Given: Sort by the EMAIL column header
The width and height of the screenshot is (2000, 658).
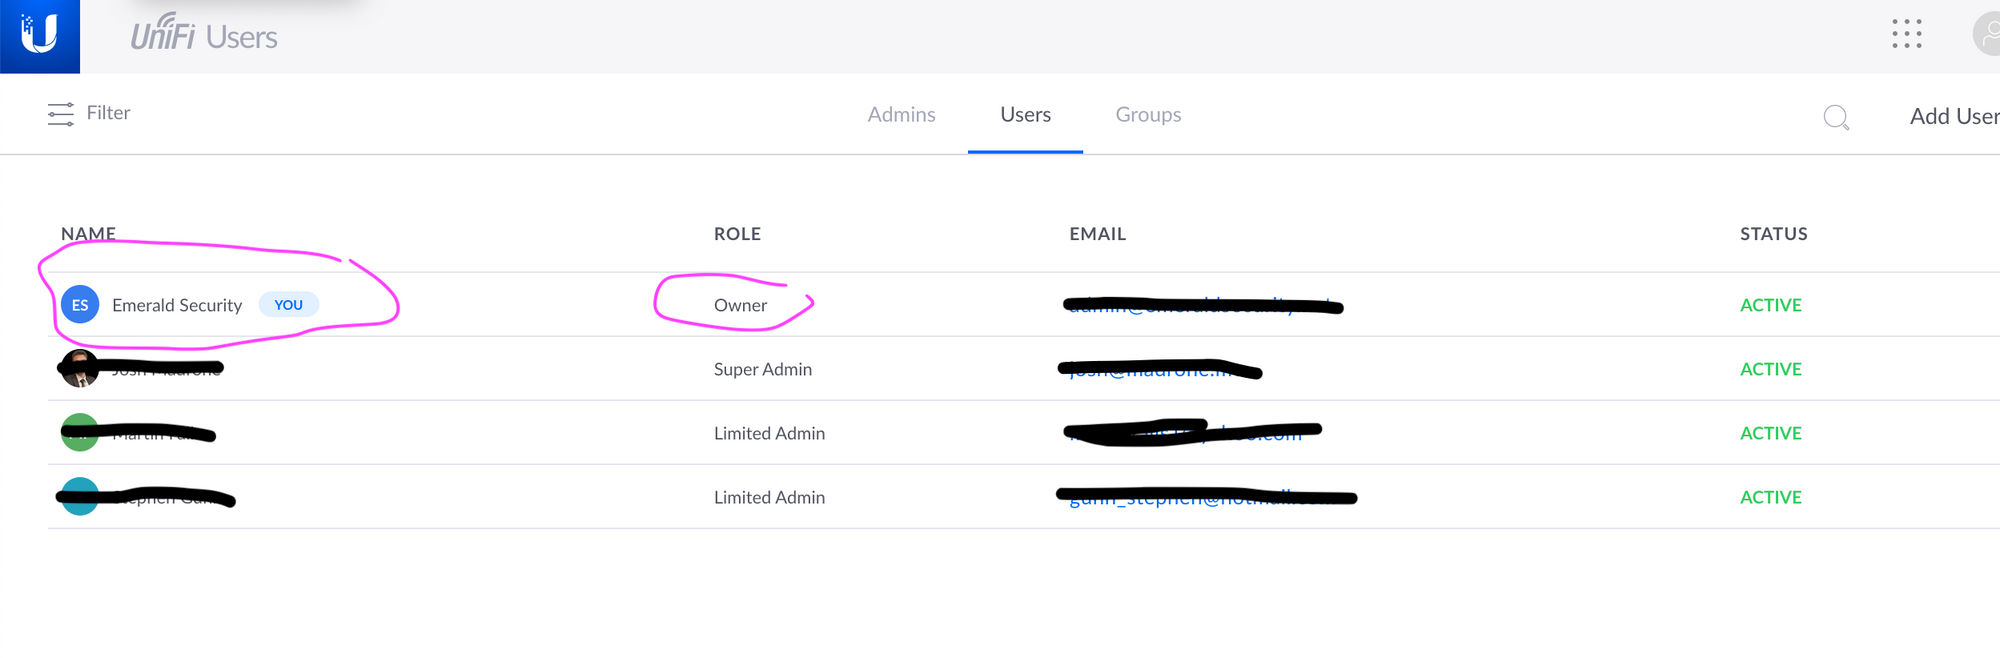Looking at the screenshot, I should [x=1097, y=234].
